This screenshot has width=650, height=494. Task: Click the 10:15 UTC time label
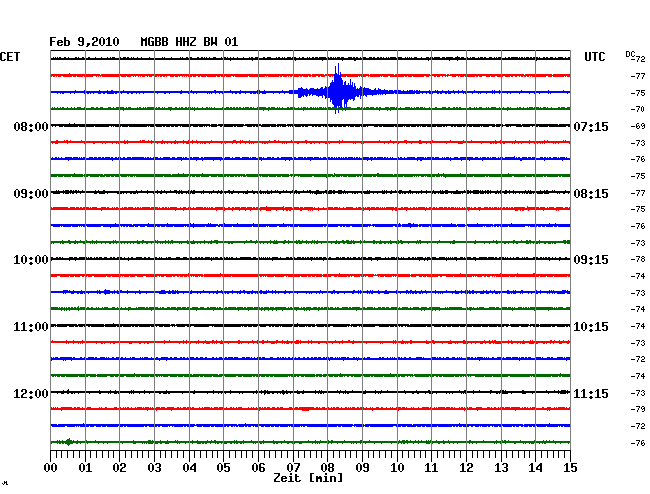pos(591,327)
